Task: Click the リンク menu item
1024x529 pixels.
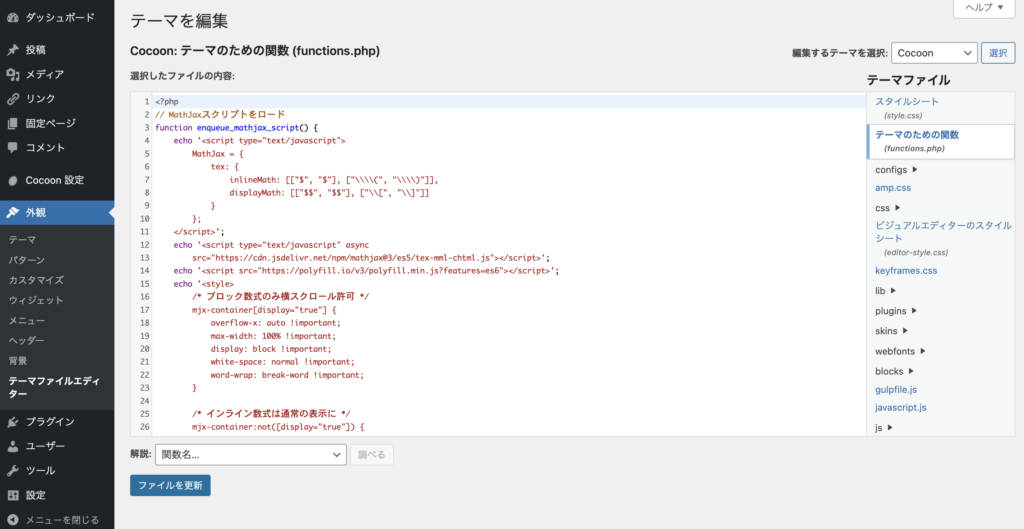Action: coord(40,99)
